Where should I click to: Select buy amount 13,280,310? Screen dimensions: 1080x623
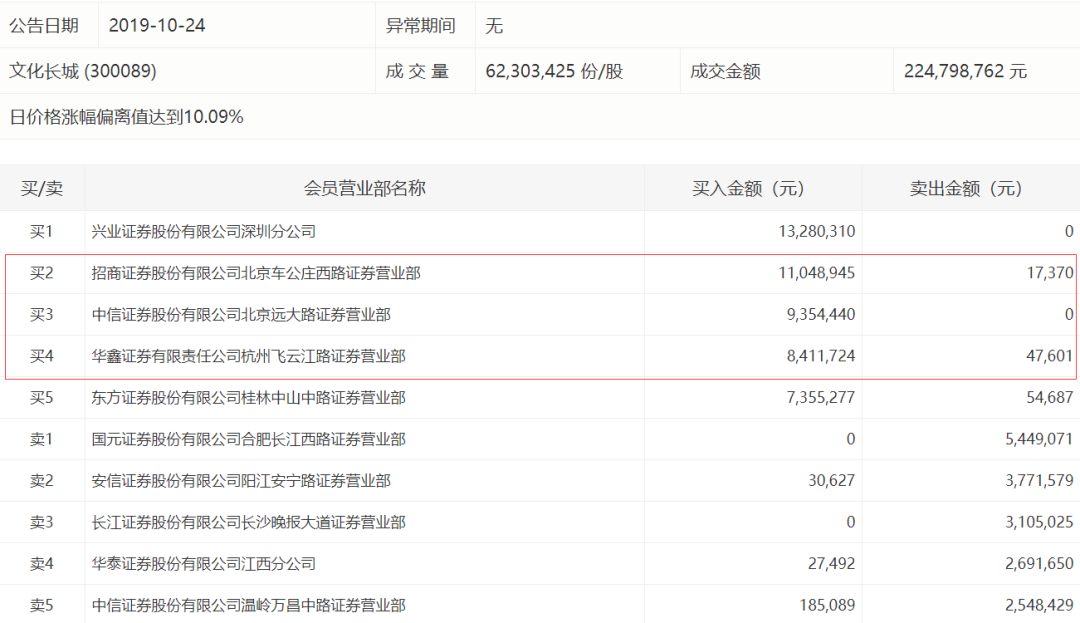point(816,231)
